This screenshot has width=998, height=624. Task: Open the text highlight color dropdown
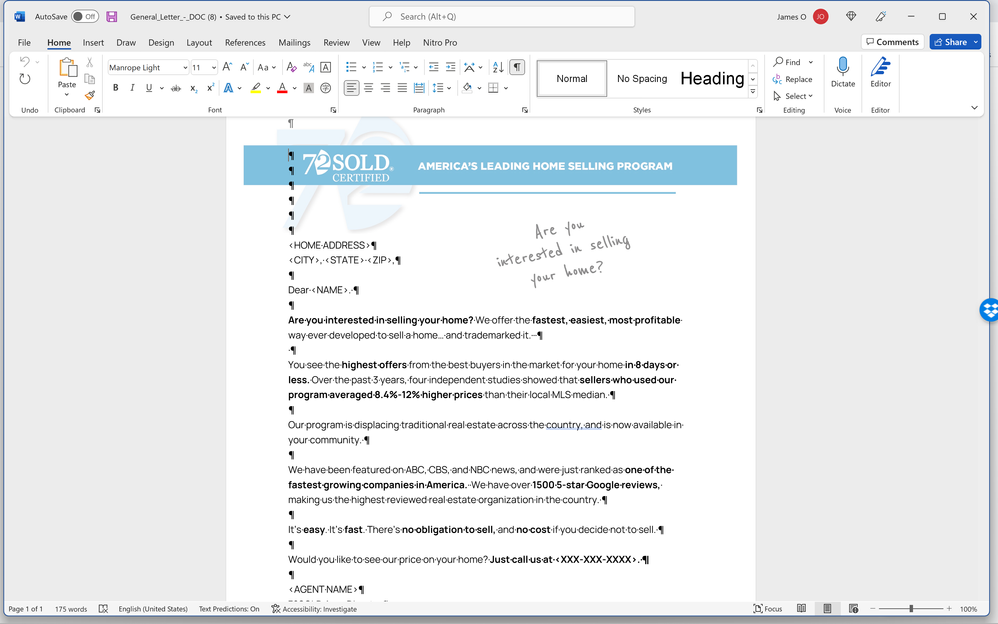pos(268,88)
